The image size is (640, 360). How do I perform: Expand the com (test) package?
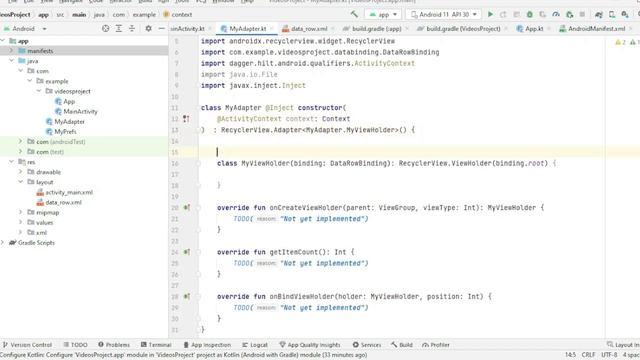[x=20, y=151]
